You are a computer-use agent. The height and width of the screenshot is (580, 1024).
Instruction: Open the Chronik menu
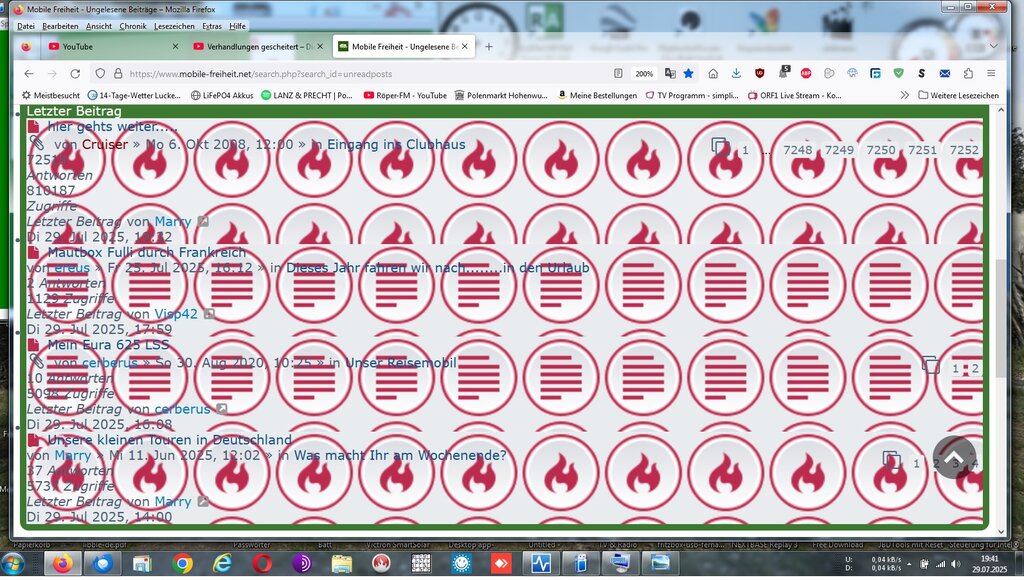click(x=133, y=26)
